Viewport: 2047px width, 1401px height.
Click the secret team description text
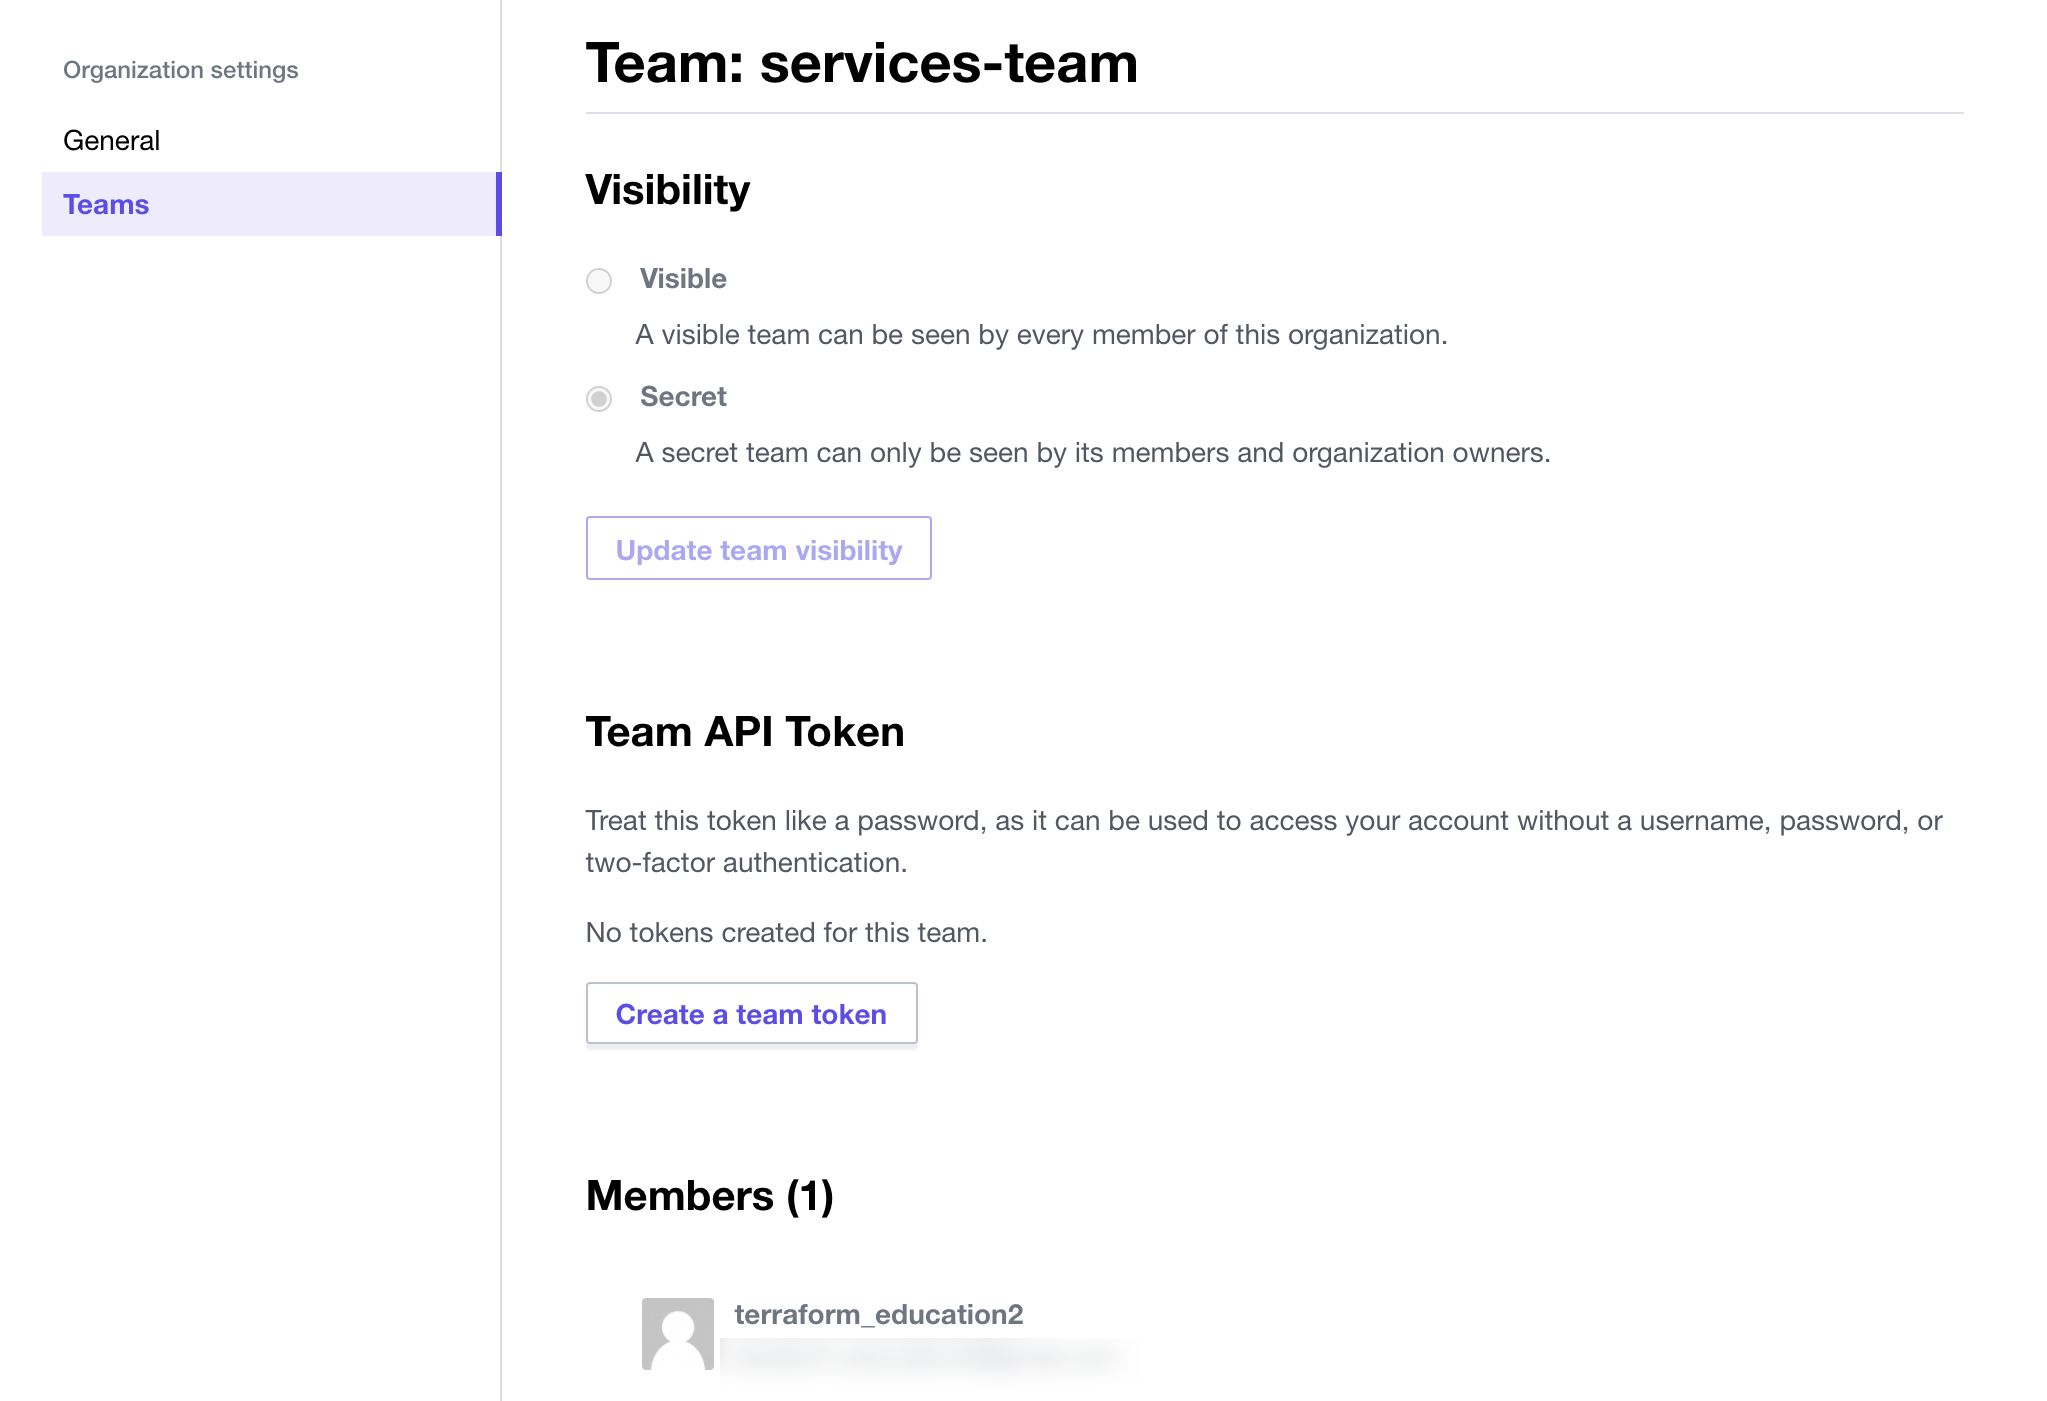pos(1093,453)
